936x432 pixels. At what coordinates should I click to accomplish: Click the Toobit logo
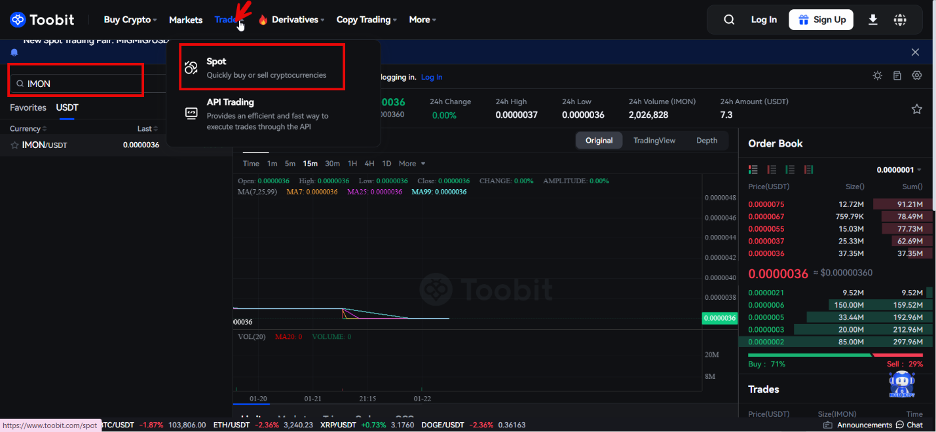pos(47,19)
